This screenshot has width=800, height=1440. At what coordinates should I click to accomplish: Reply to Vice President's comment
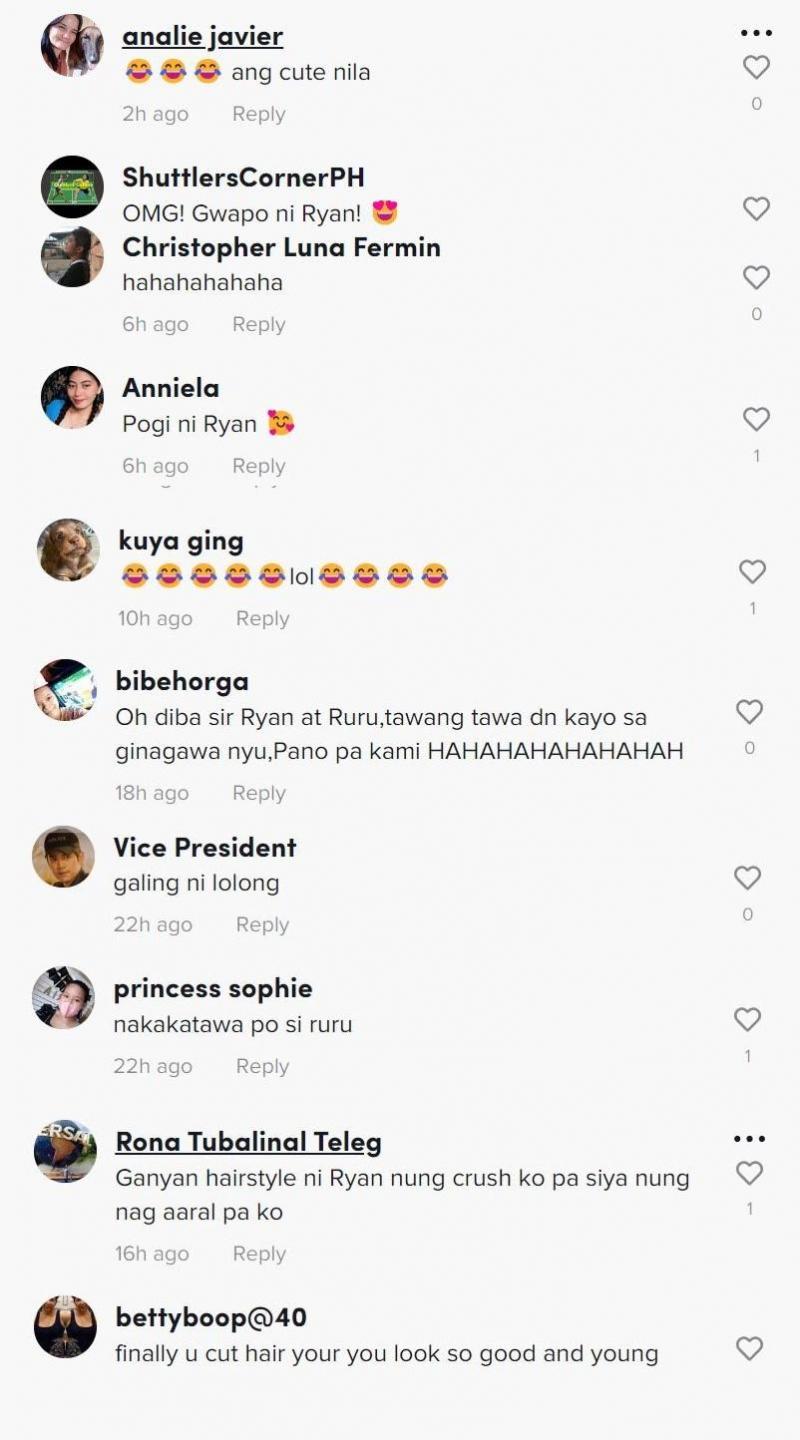pyautogui.click(x=262, y=924)
